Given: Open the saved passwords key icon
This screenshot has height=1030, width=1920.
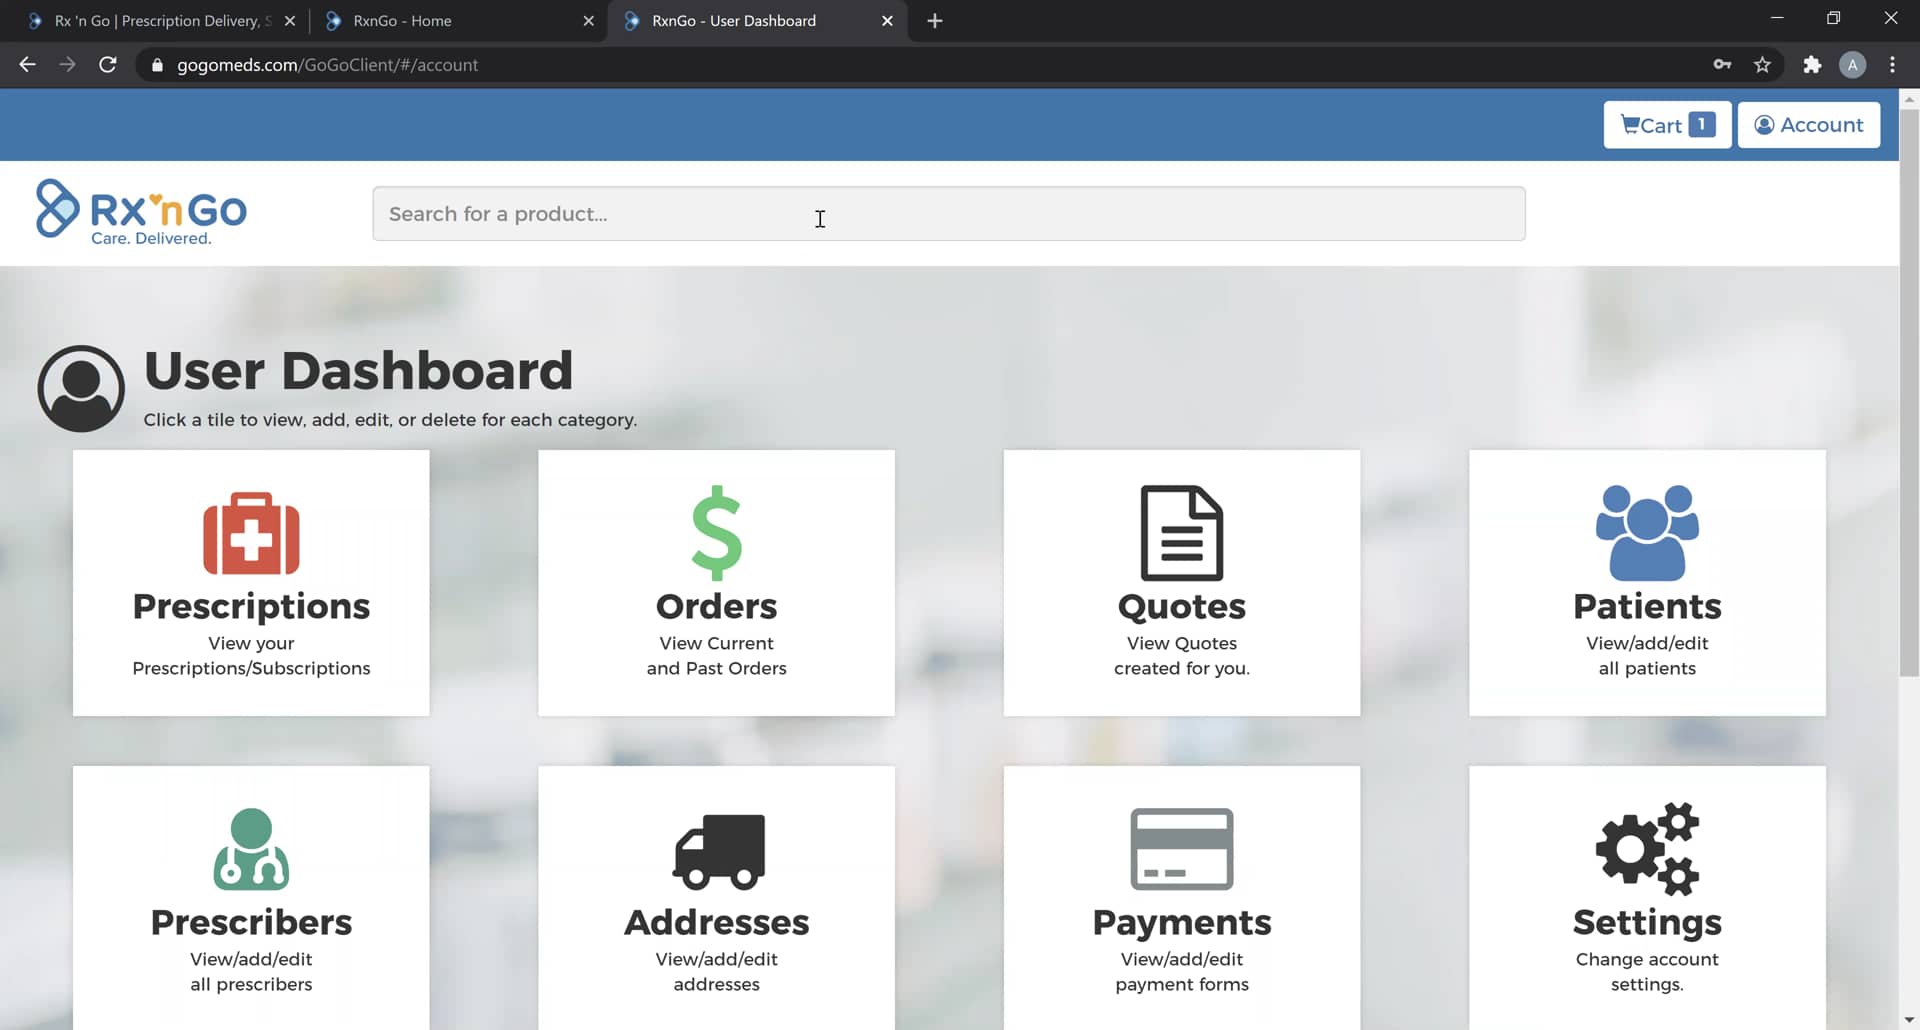Looking at the screenshot, I should coord(1722,65).
